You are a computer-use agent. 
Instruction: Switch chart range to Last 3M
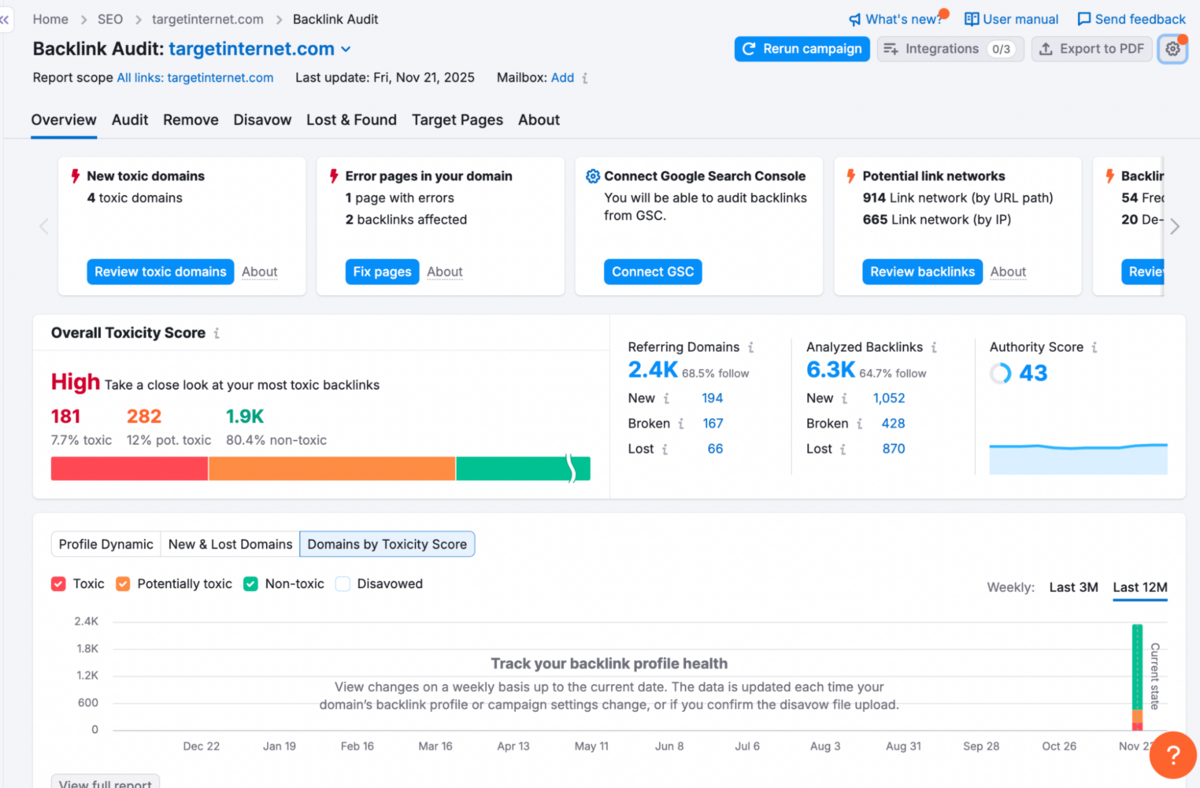click(x=1074, y=587)
